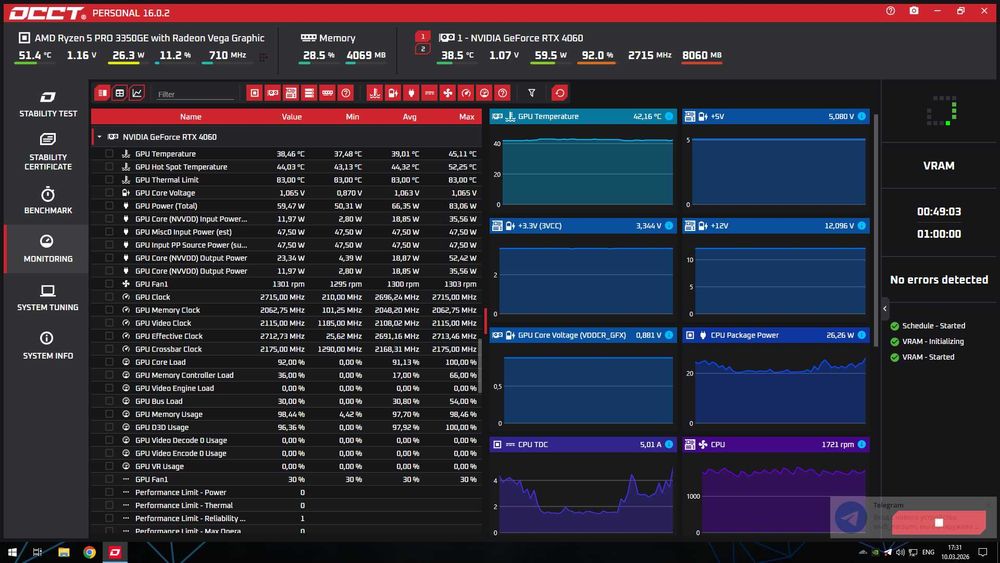The image size is (1000, 563).
Task: Toggle fan sensor type filter
Action: point(448,93)
